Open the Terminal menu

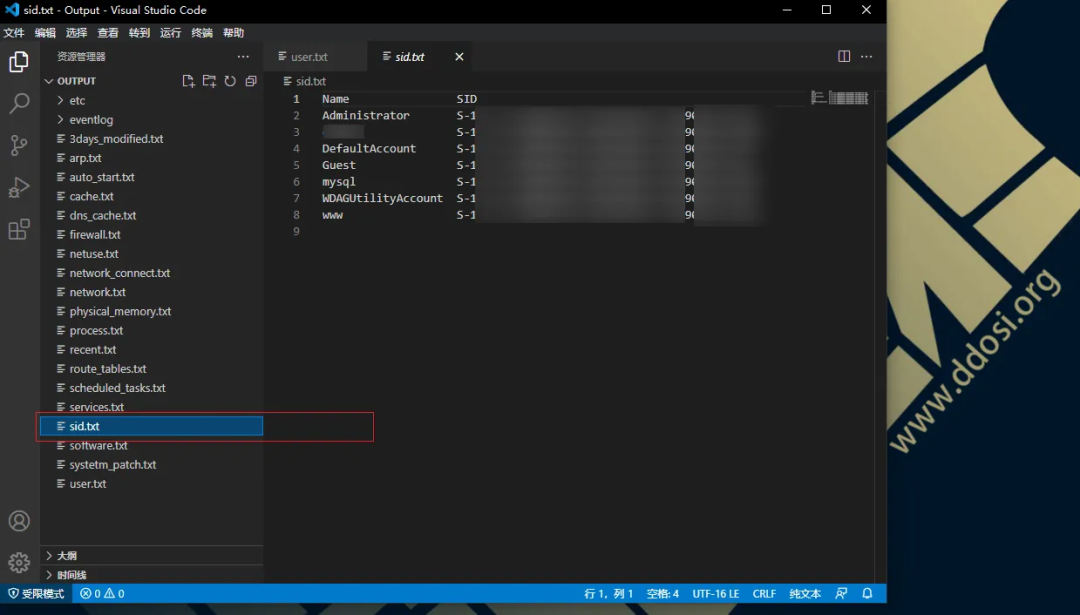click(202, 32)
